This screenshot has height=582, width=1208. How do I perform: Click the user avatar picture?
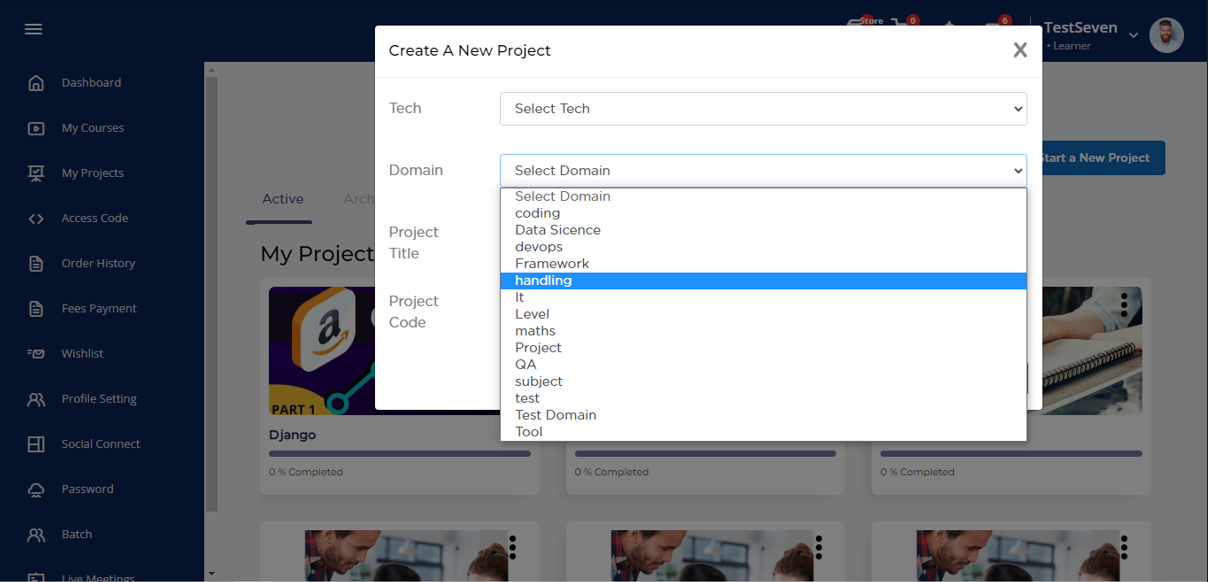(x=1166, y=35)
